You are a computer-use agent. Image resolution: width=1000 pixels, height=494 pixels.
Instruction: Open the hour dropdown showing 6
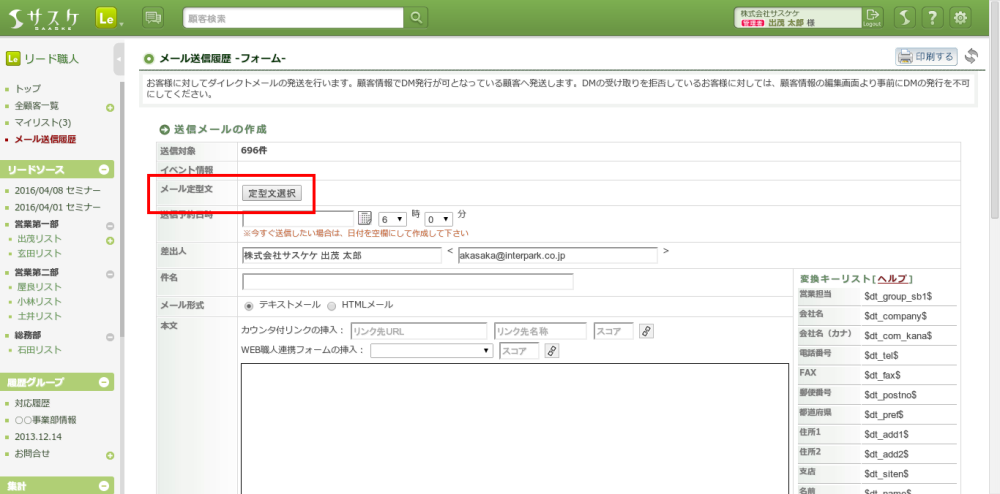(392, 218)
